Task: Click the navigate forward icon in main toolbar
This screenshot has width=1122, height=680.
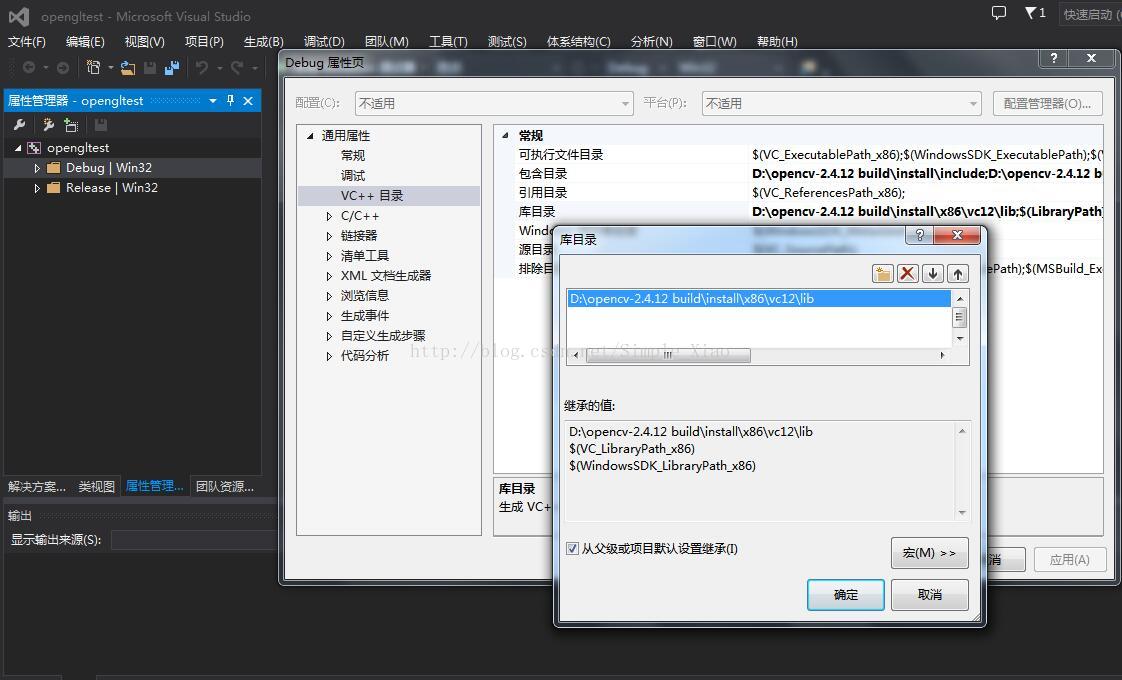Action: coord(63,67)
